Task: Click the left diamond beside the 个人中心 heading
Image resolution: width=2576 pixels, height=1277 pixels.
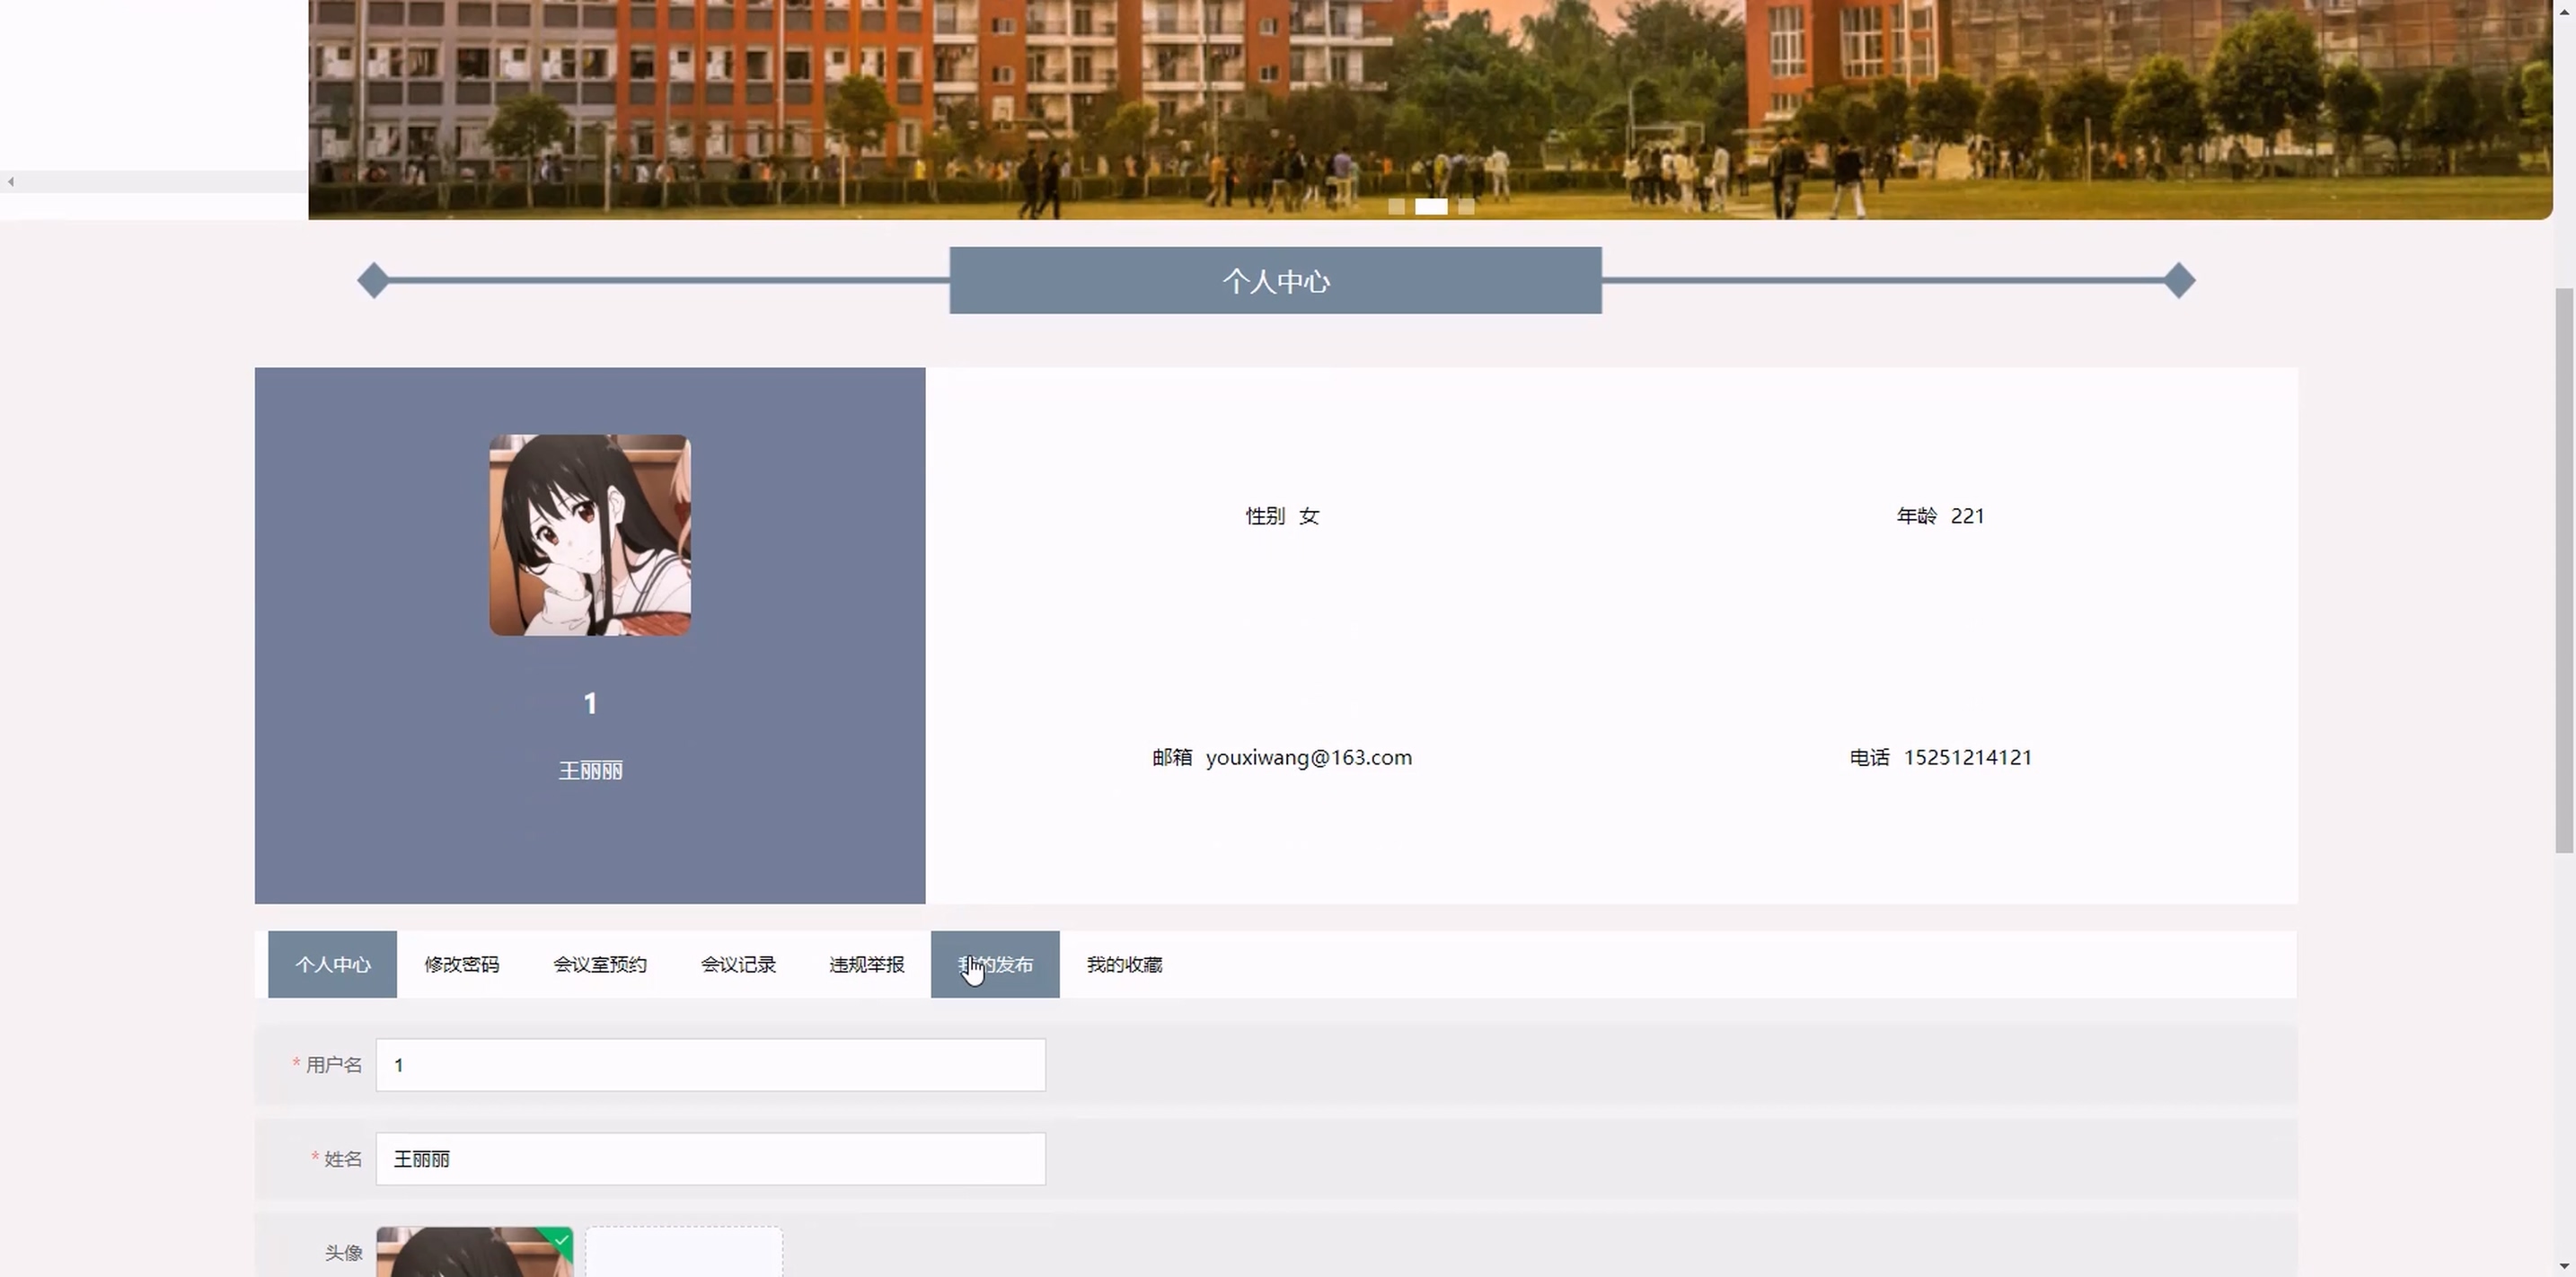Action: 373,281
